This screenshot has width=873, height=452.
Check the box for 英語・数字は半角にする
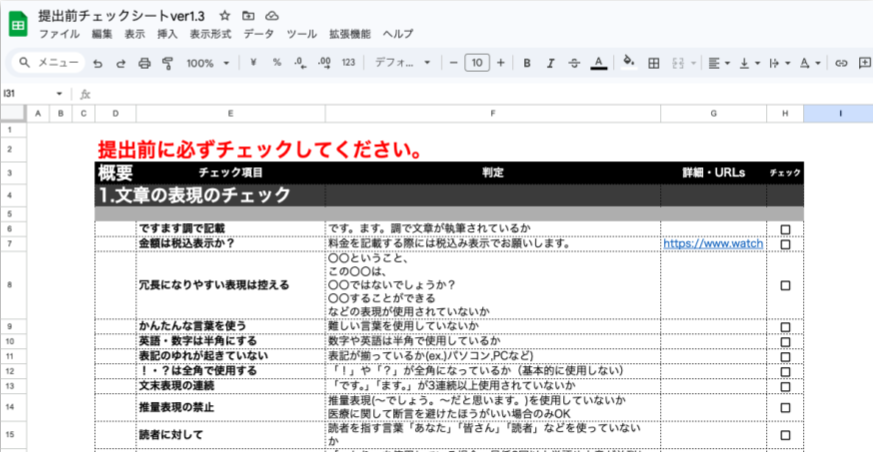tap(785, 342)
